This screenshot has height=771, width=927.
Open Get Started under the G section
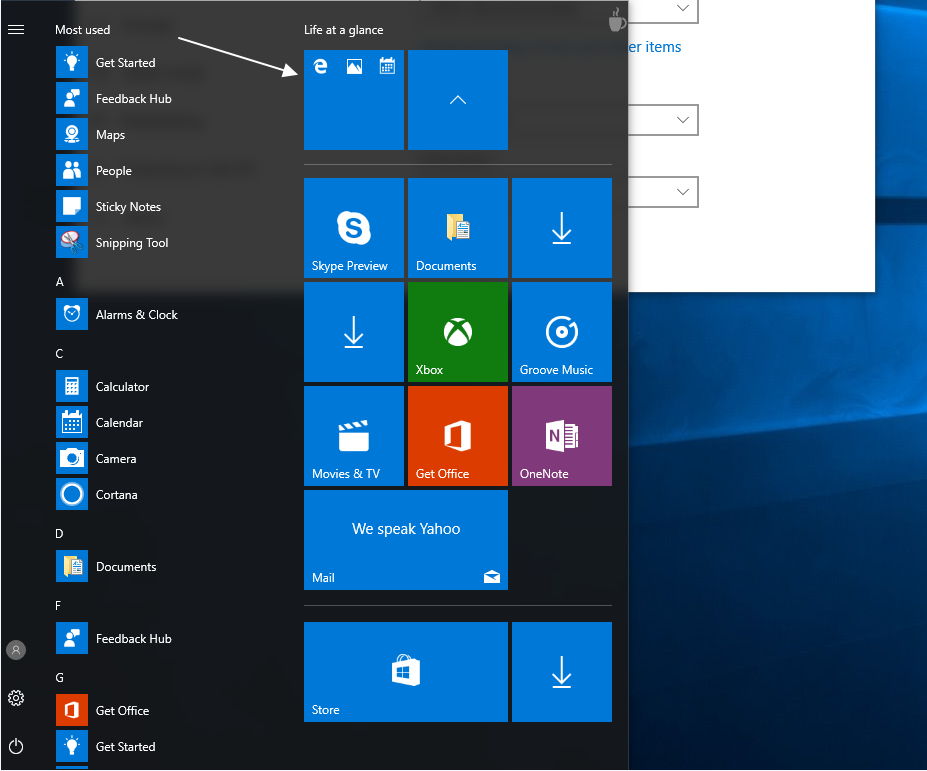tap(106, 746)
